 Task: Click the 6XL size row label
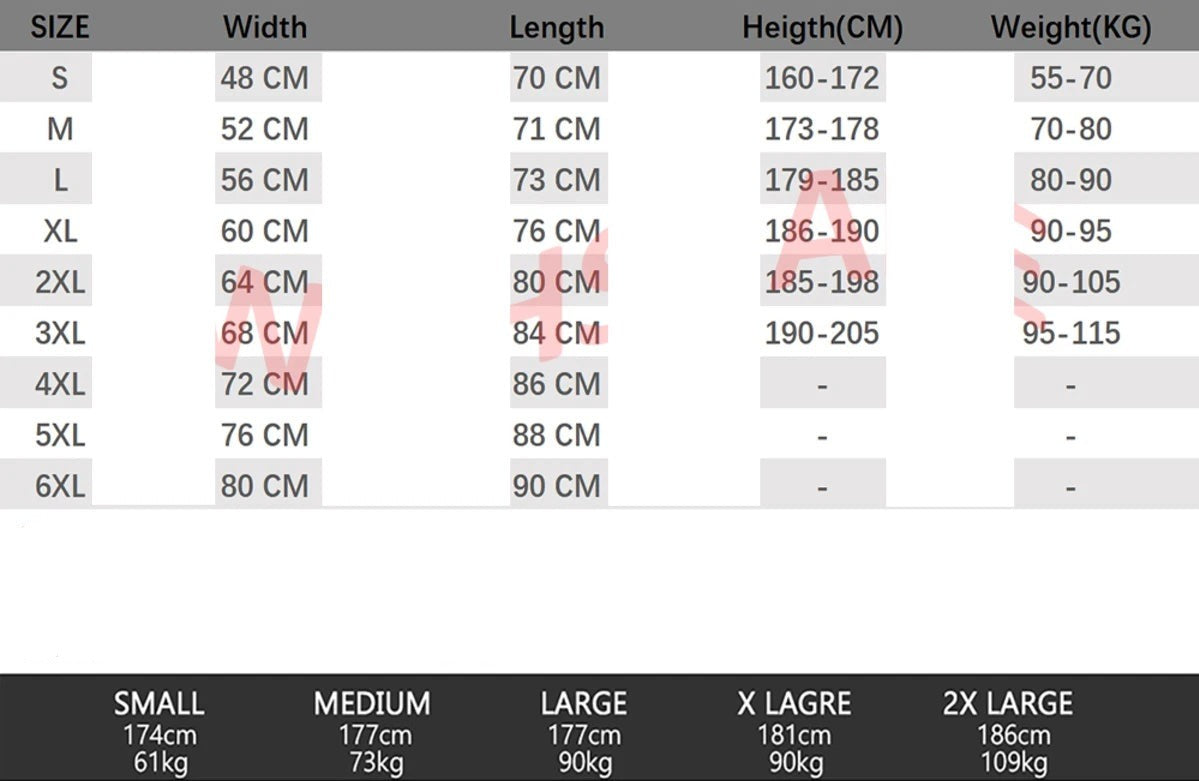pyautogui.click(x=60, y=486)
